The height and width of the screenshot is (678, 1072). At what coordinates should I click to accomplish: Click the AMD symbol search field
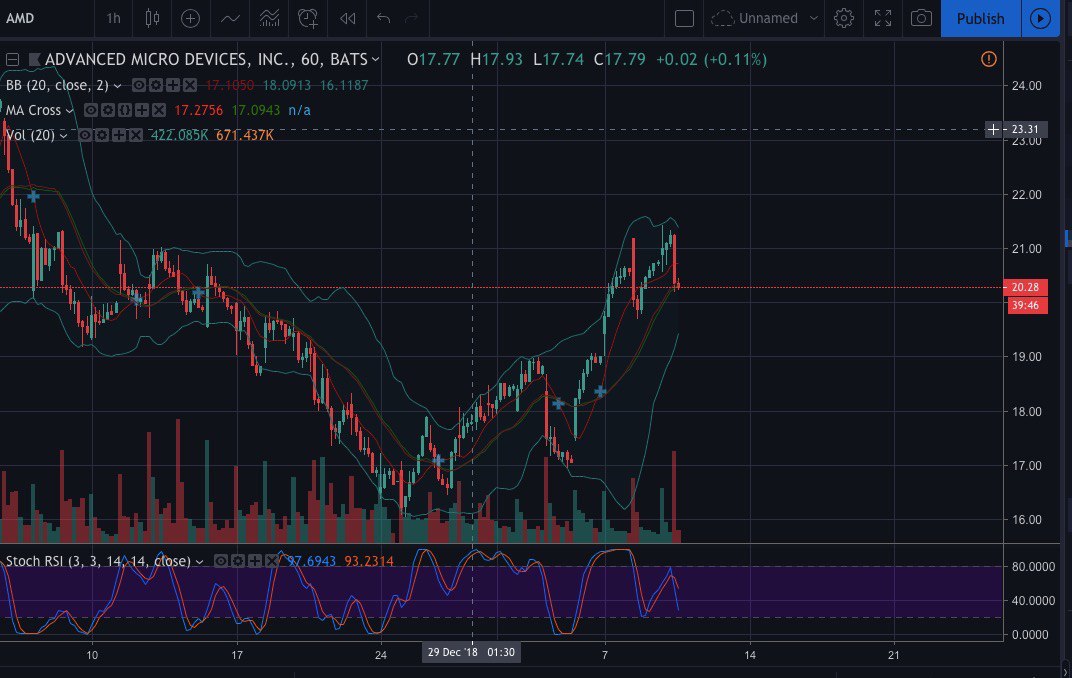click(x=40, y=18)
